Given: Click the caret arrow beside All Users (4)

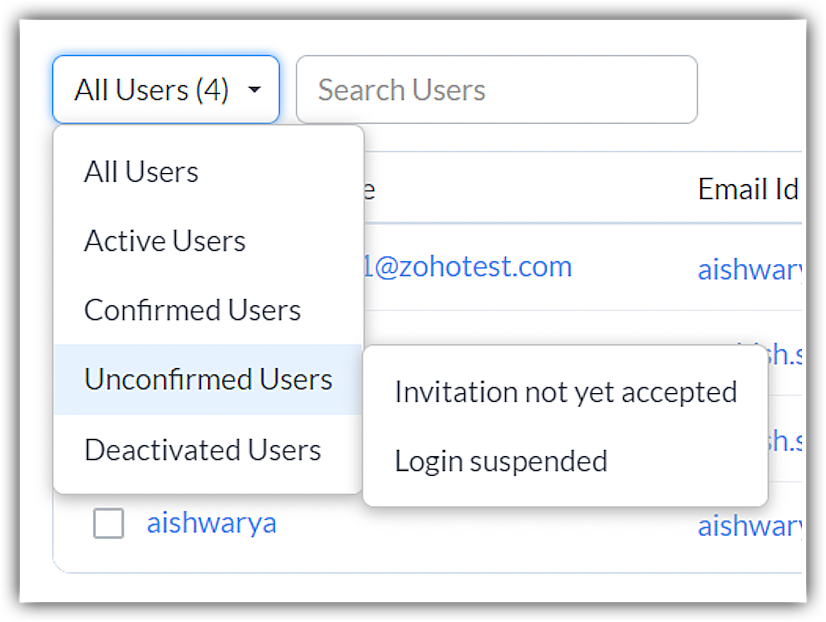Looking at the screenshot, I should coord(254,90).
